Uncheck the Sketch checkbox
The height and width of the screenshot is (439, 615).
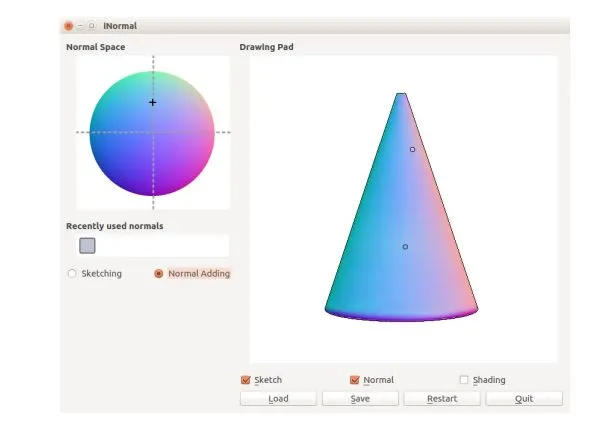246,380
